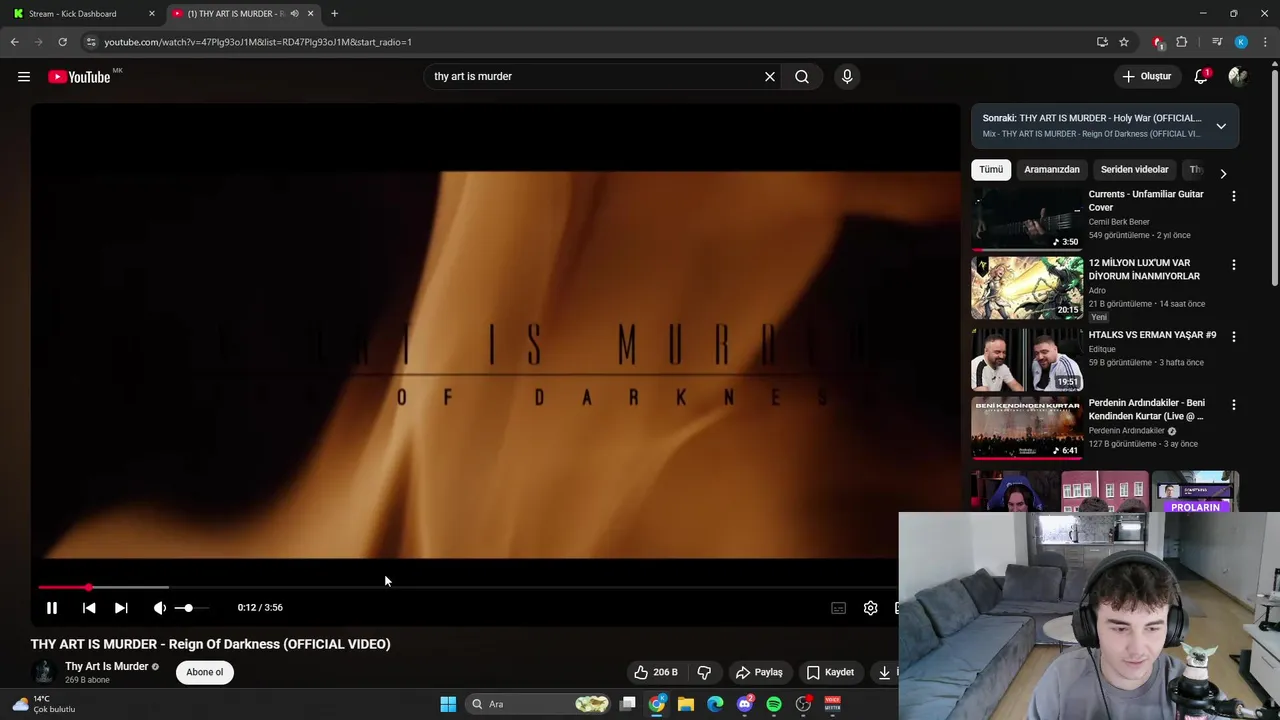
Task: Skip to the next video in the mix
Action: [121, 608]
